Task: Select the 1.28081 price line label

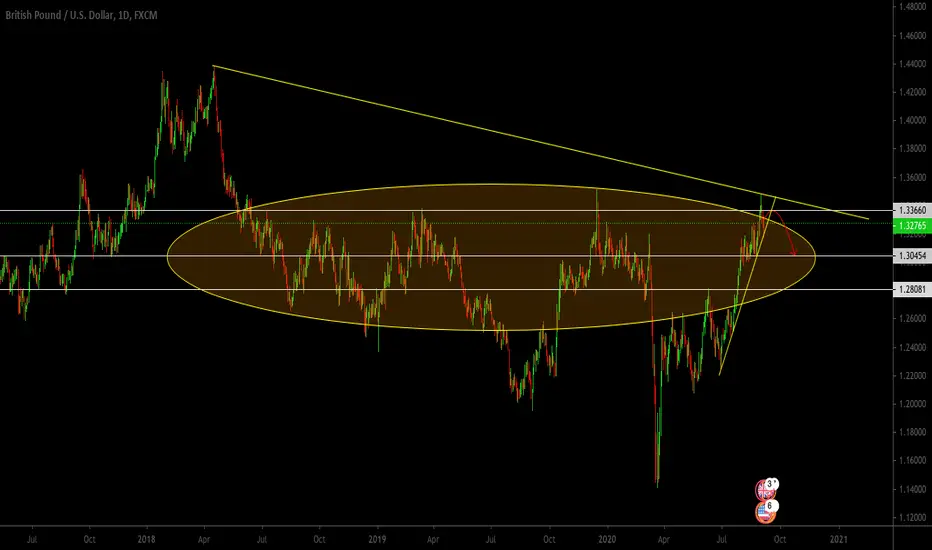Action: pos(912,290)
